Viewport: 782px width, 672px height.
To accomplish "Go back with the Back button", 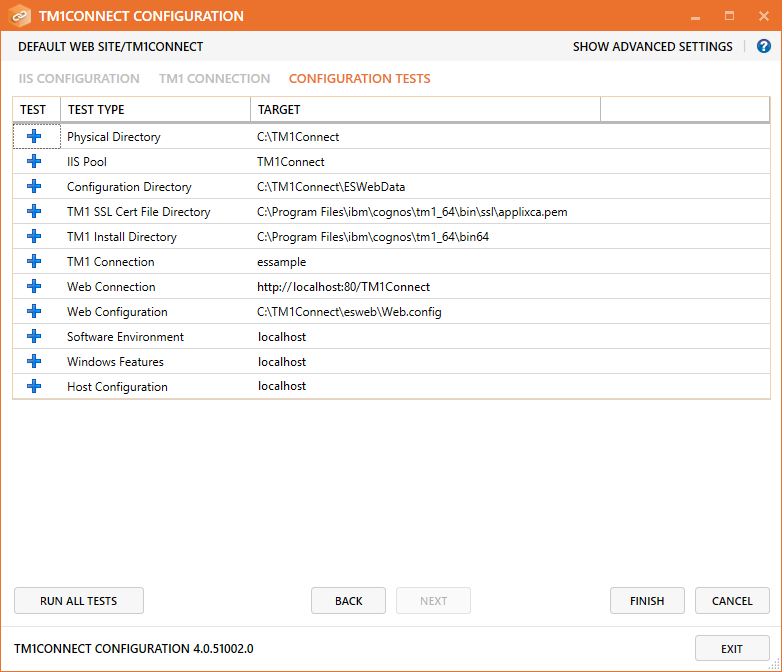I will tap(349, 601).
